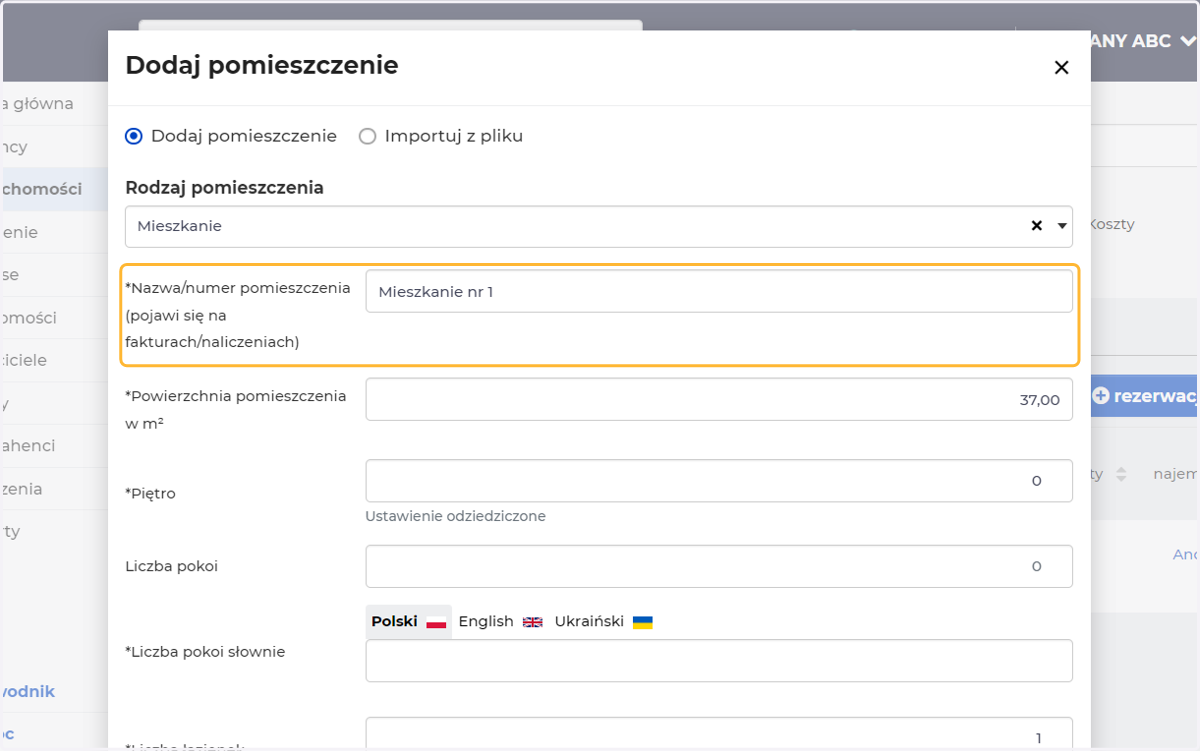Image resolution: width=1200 pixels, height=751 pixels.
Task: Click the plus rezerwację button
Action: point(1144,396)
